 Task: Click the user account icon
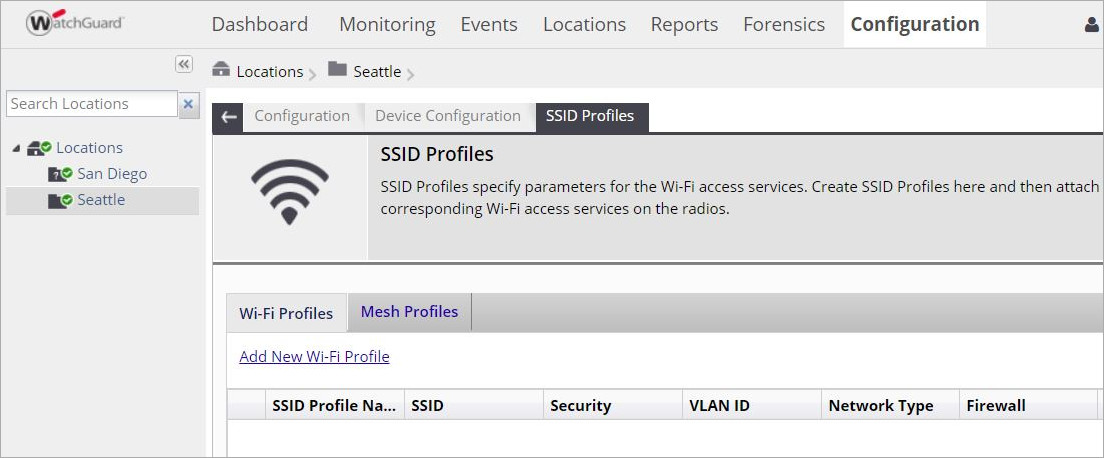tap(1092, 25)
